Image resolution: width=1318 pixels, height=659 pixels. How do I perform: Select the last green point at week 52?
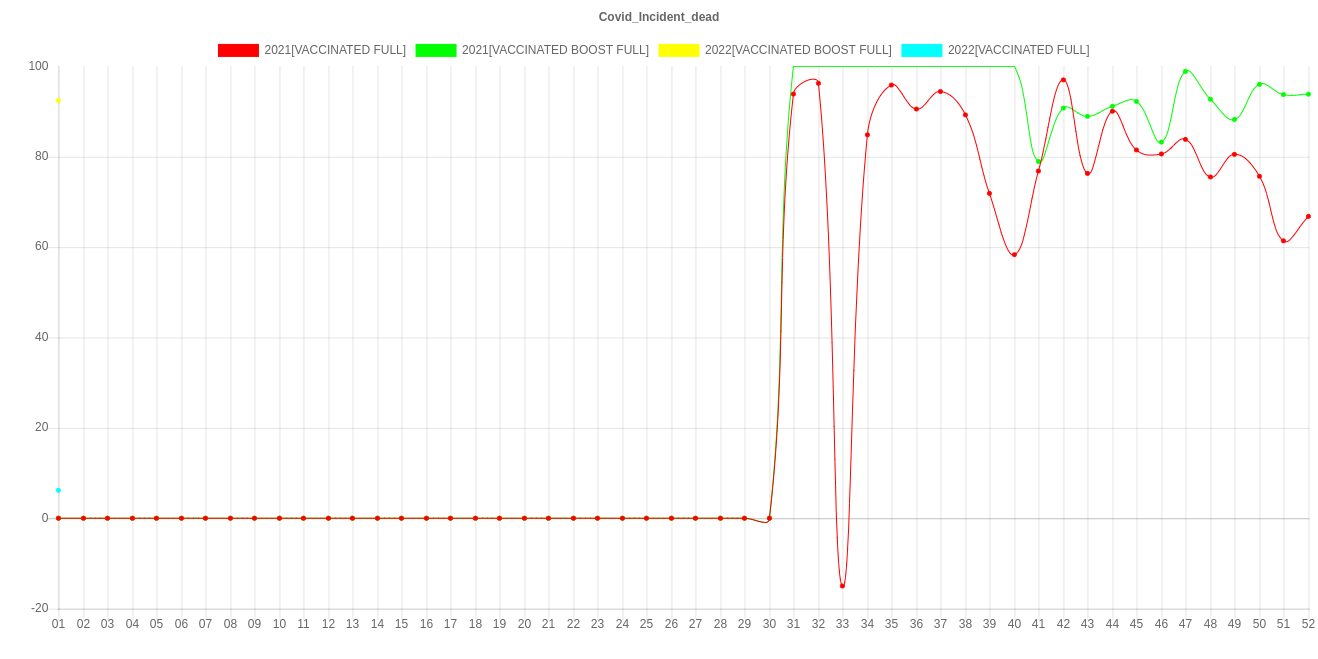1308,94
